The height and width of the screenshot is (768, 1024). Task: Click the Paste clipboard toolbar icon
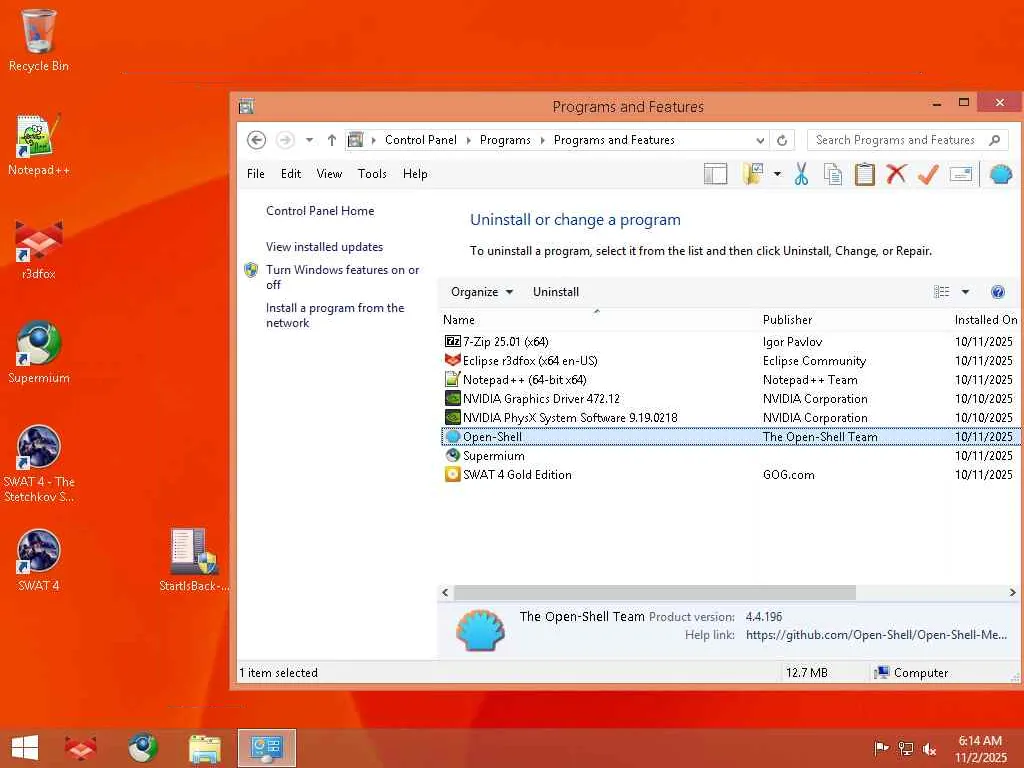865,174
